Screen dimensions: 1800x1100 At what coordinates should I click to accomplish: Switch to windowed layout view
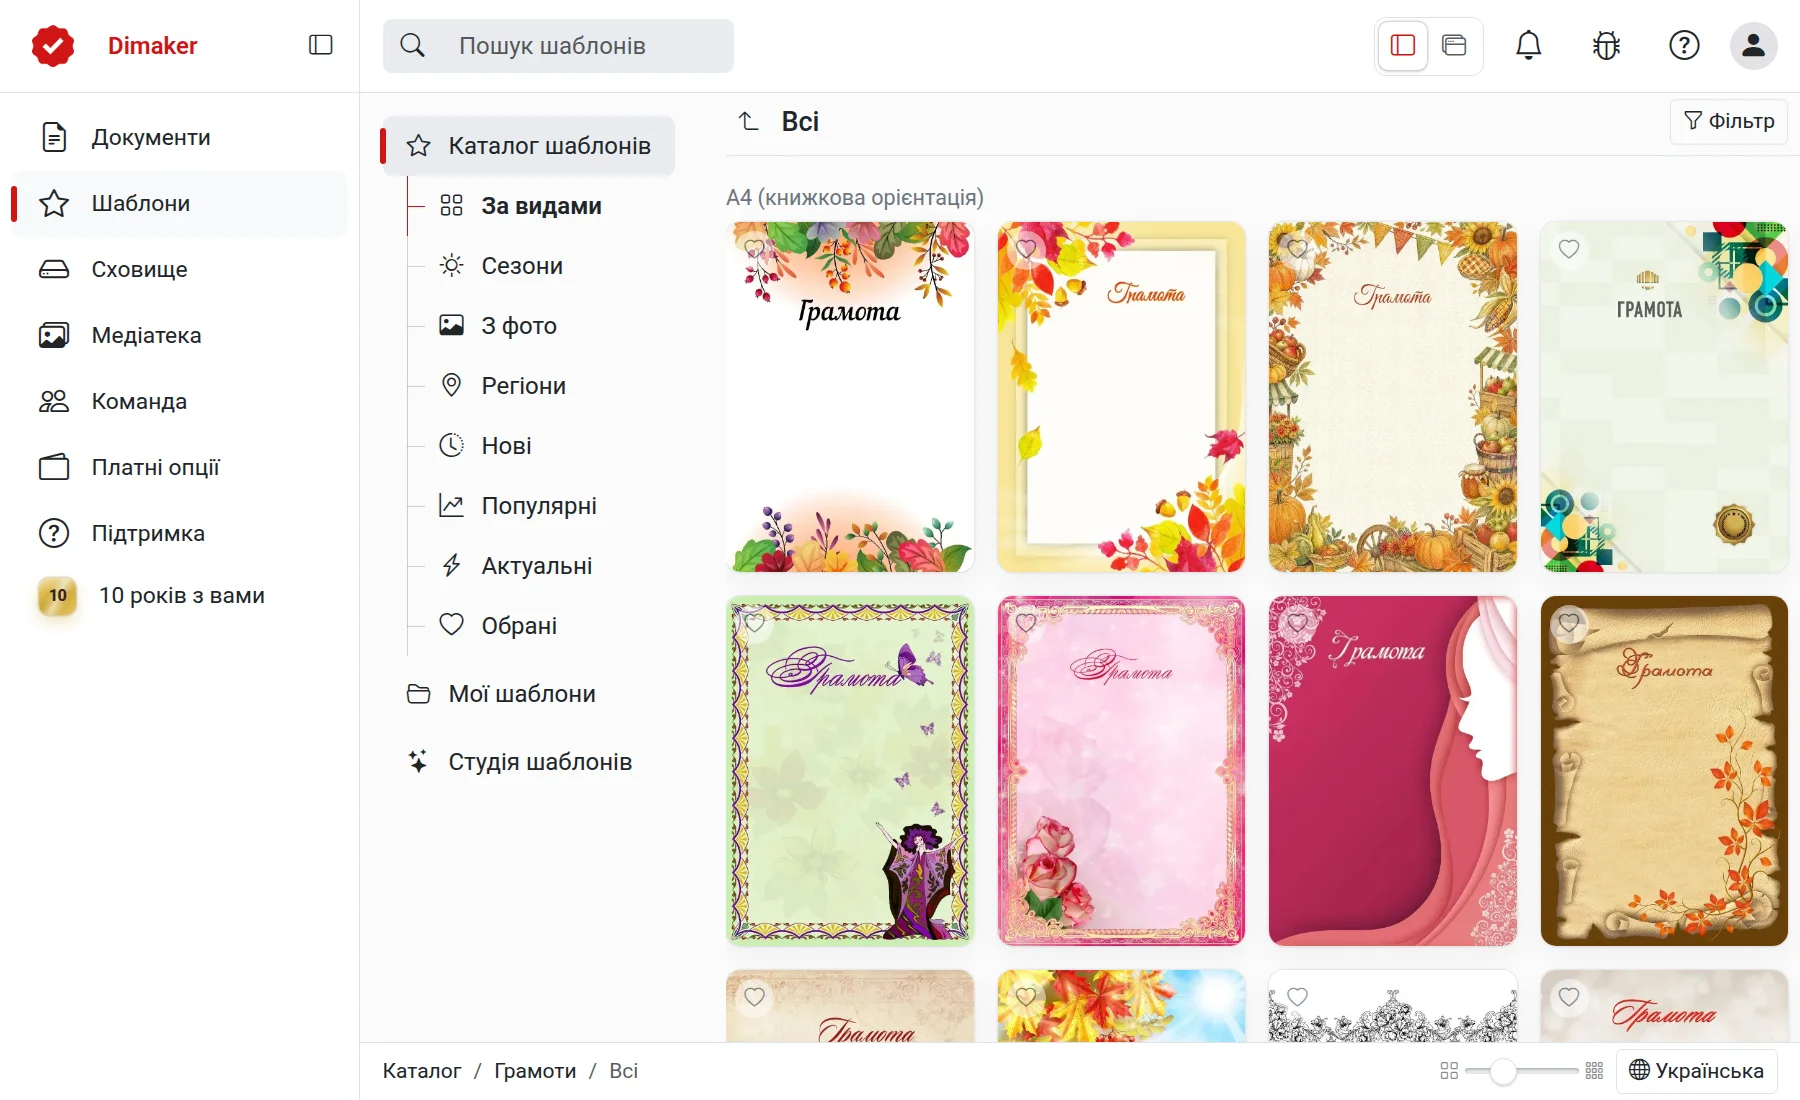click(x=1454, y=45)
